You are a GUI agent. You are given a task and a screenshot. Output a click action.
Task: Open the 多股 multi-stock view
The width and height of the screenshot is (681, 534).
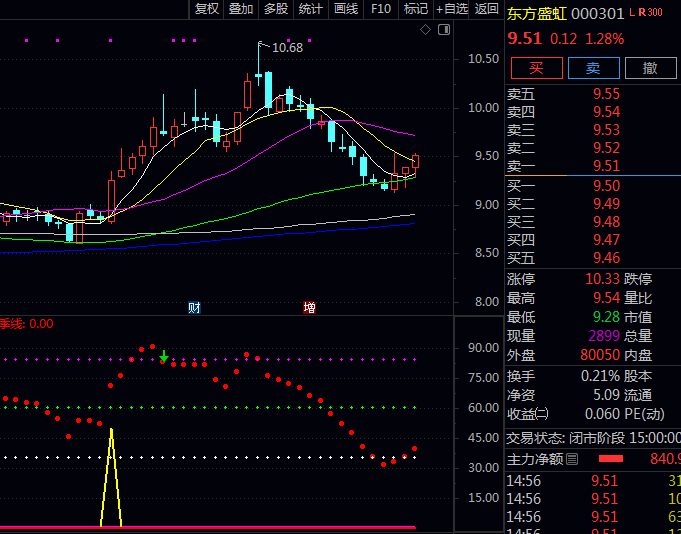[x=276, y=9]
